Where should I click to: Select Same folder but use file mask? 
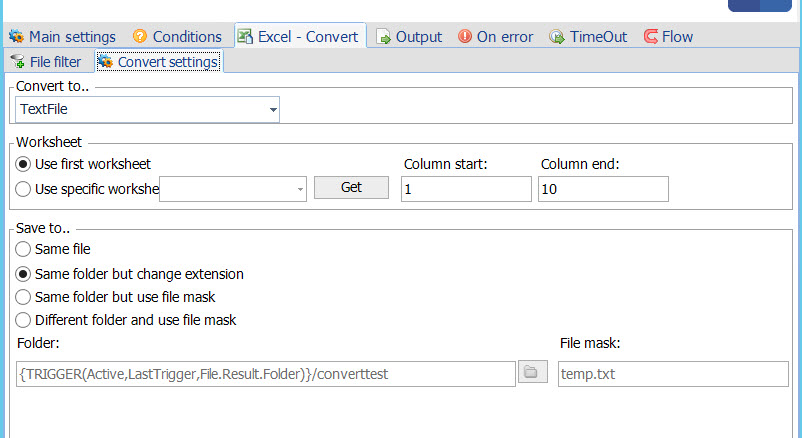click(23, 297)
